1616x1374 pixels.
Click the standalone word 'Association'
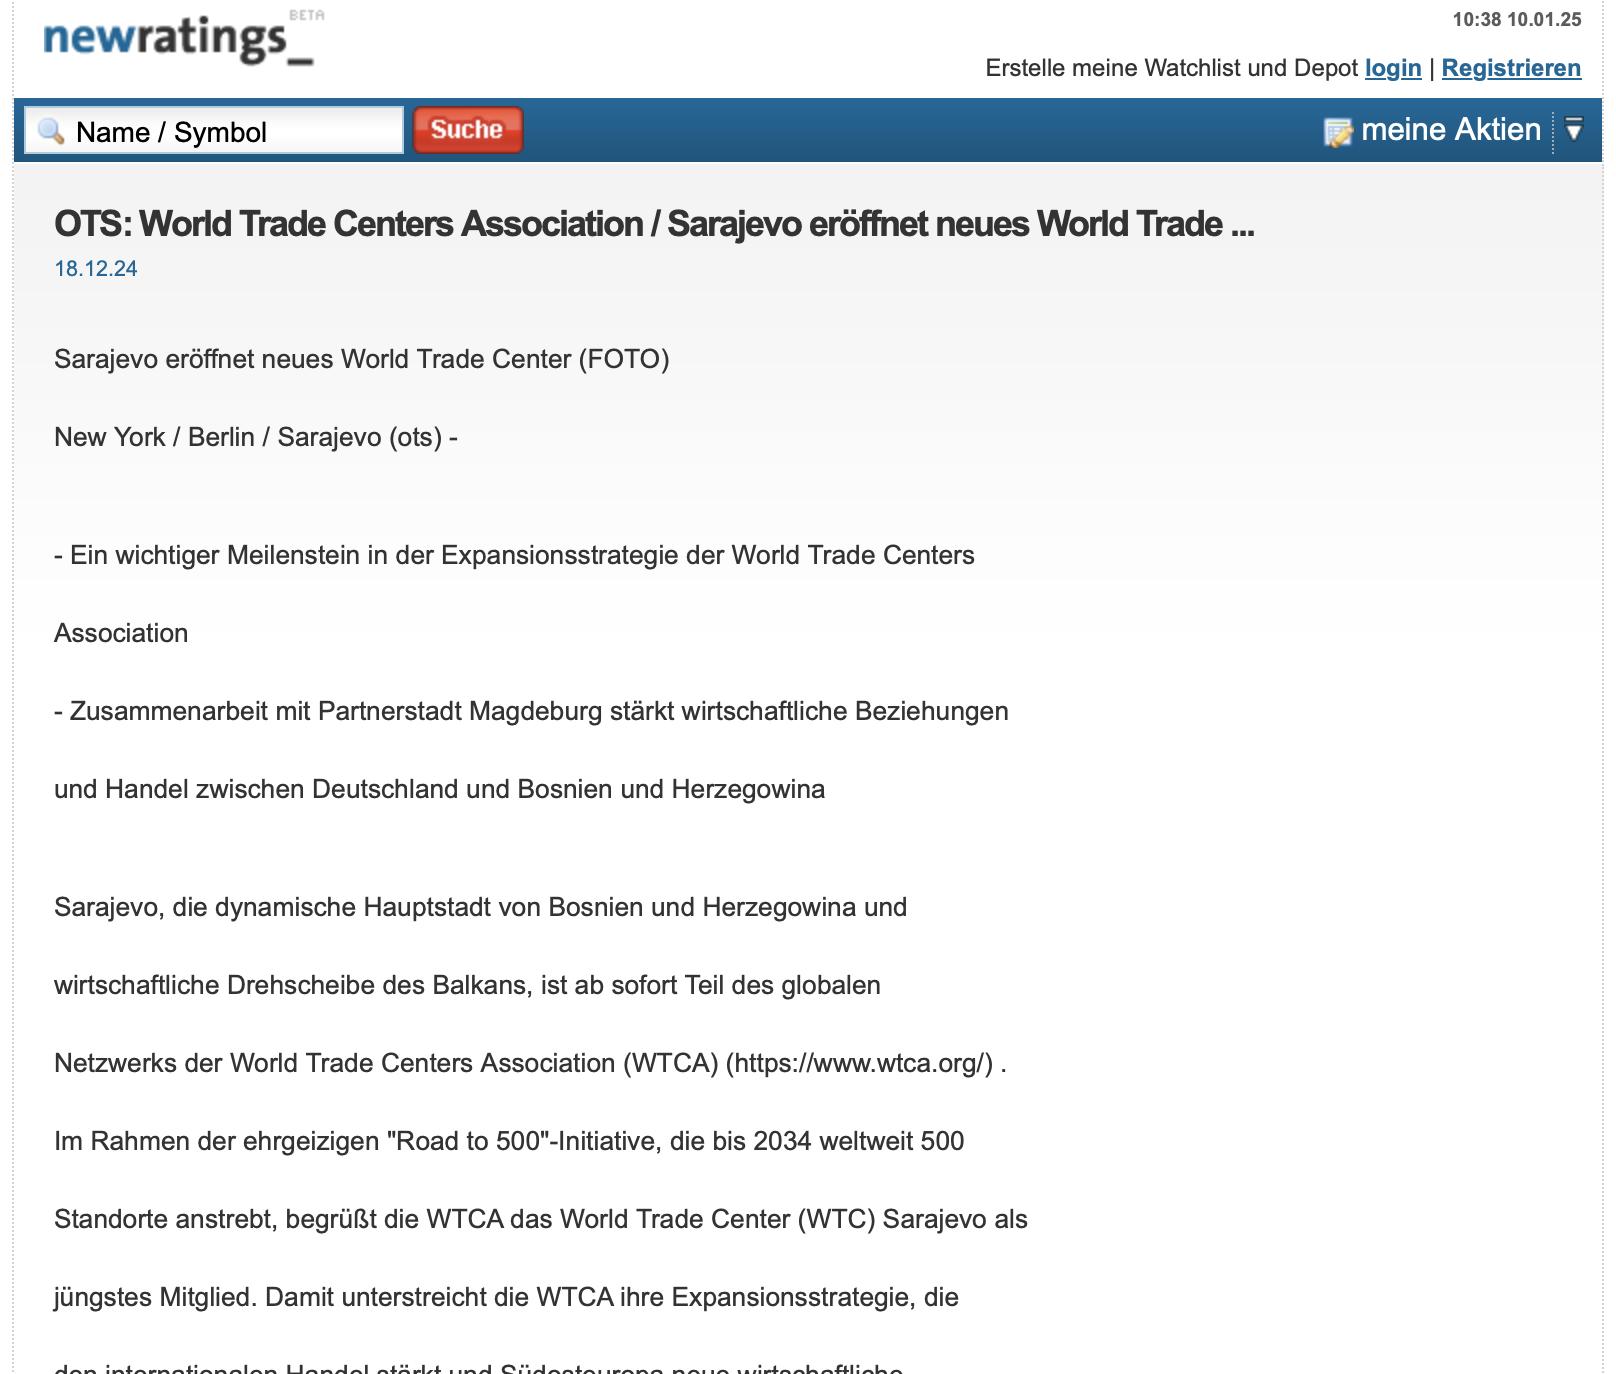coord(121,633)
